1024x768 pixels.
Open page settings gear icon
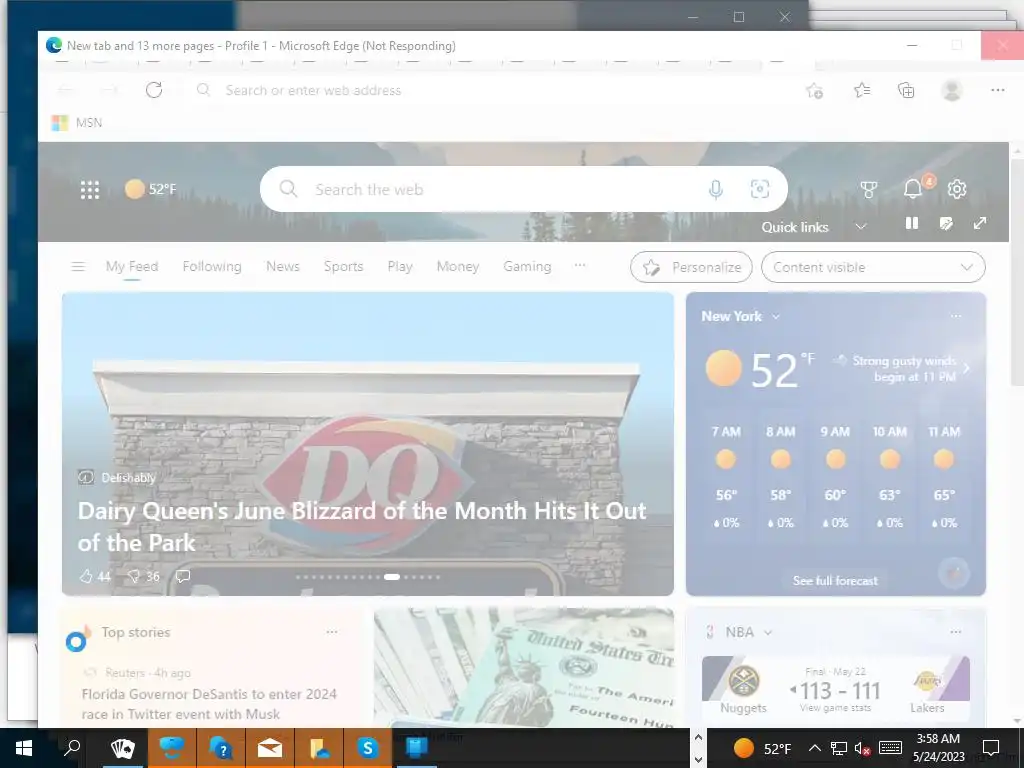957,189
